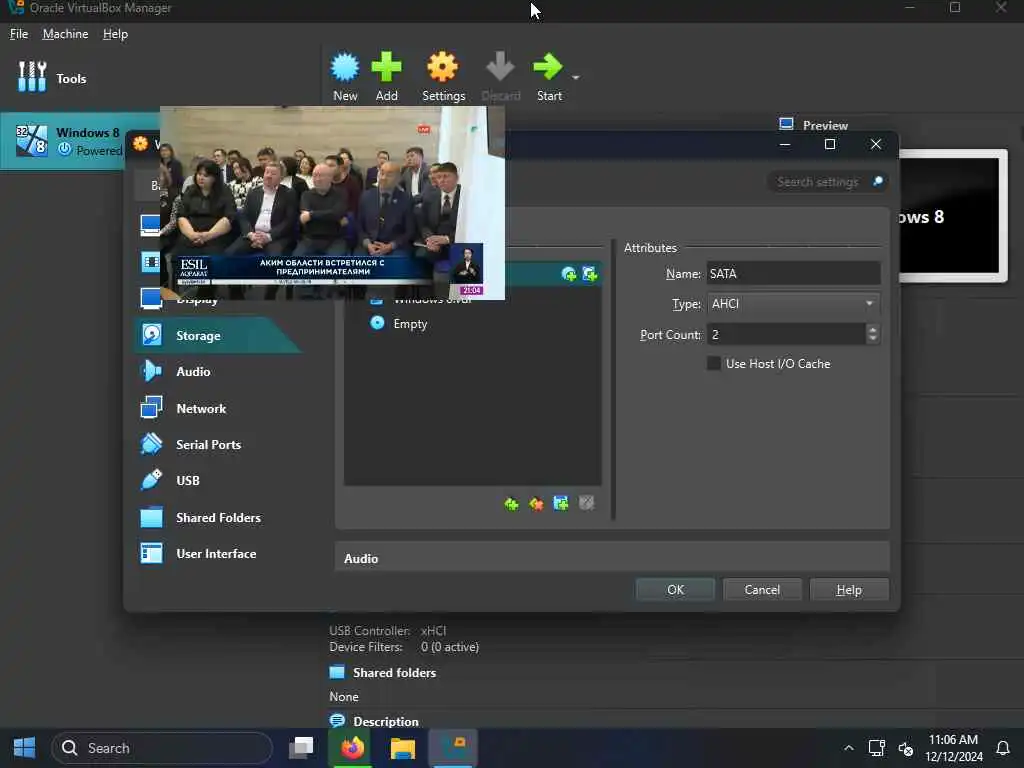The height and width of the screenshot is (768, 1024).
Task: Click the muted volume tray icon
Action: [905, 748]
